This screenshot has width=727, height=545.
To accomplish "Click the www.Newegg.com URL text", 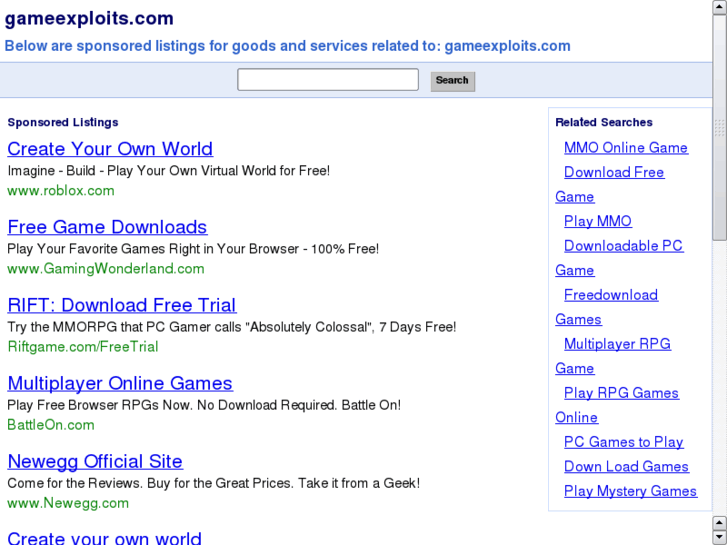I will [x=68, y=503].
